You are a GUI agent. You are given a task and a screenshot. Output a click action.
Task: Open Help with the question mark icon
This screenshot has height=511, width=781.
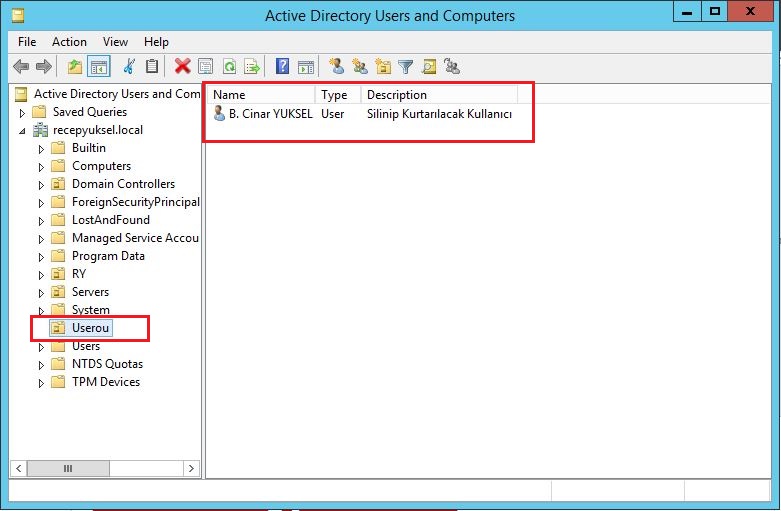[x=282, y=66]
